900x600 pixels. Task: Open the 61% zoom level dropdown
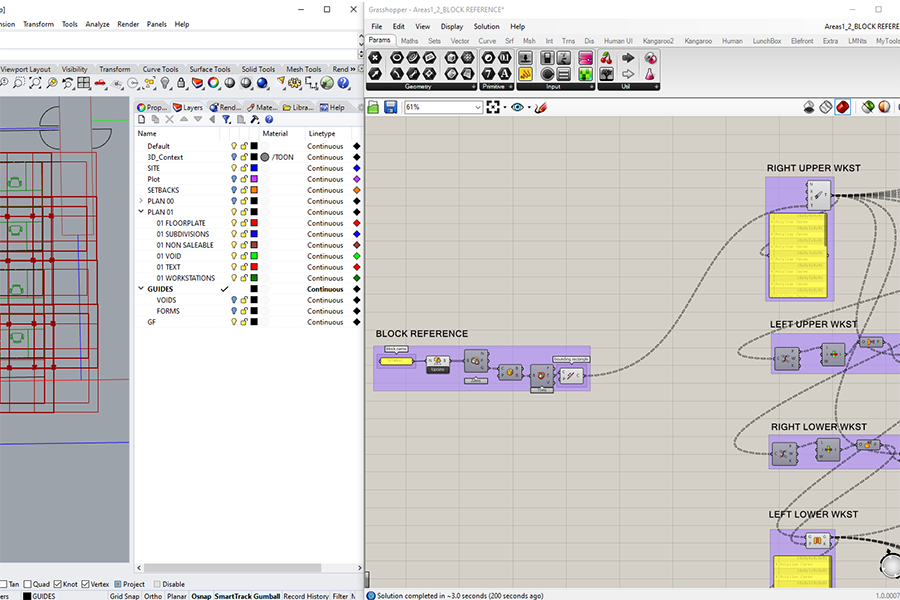[477, 107]
